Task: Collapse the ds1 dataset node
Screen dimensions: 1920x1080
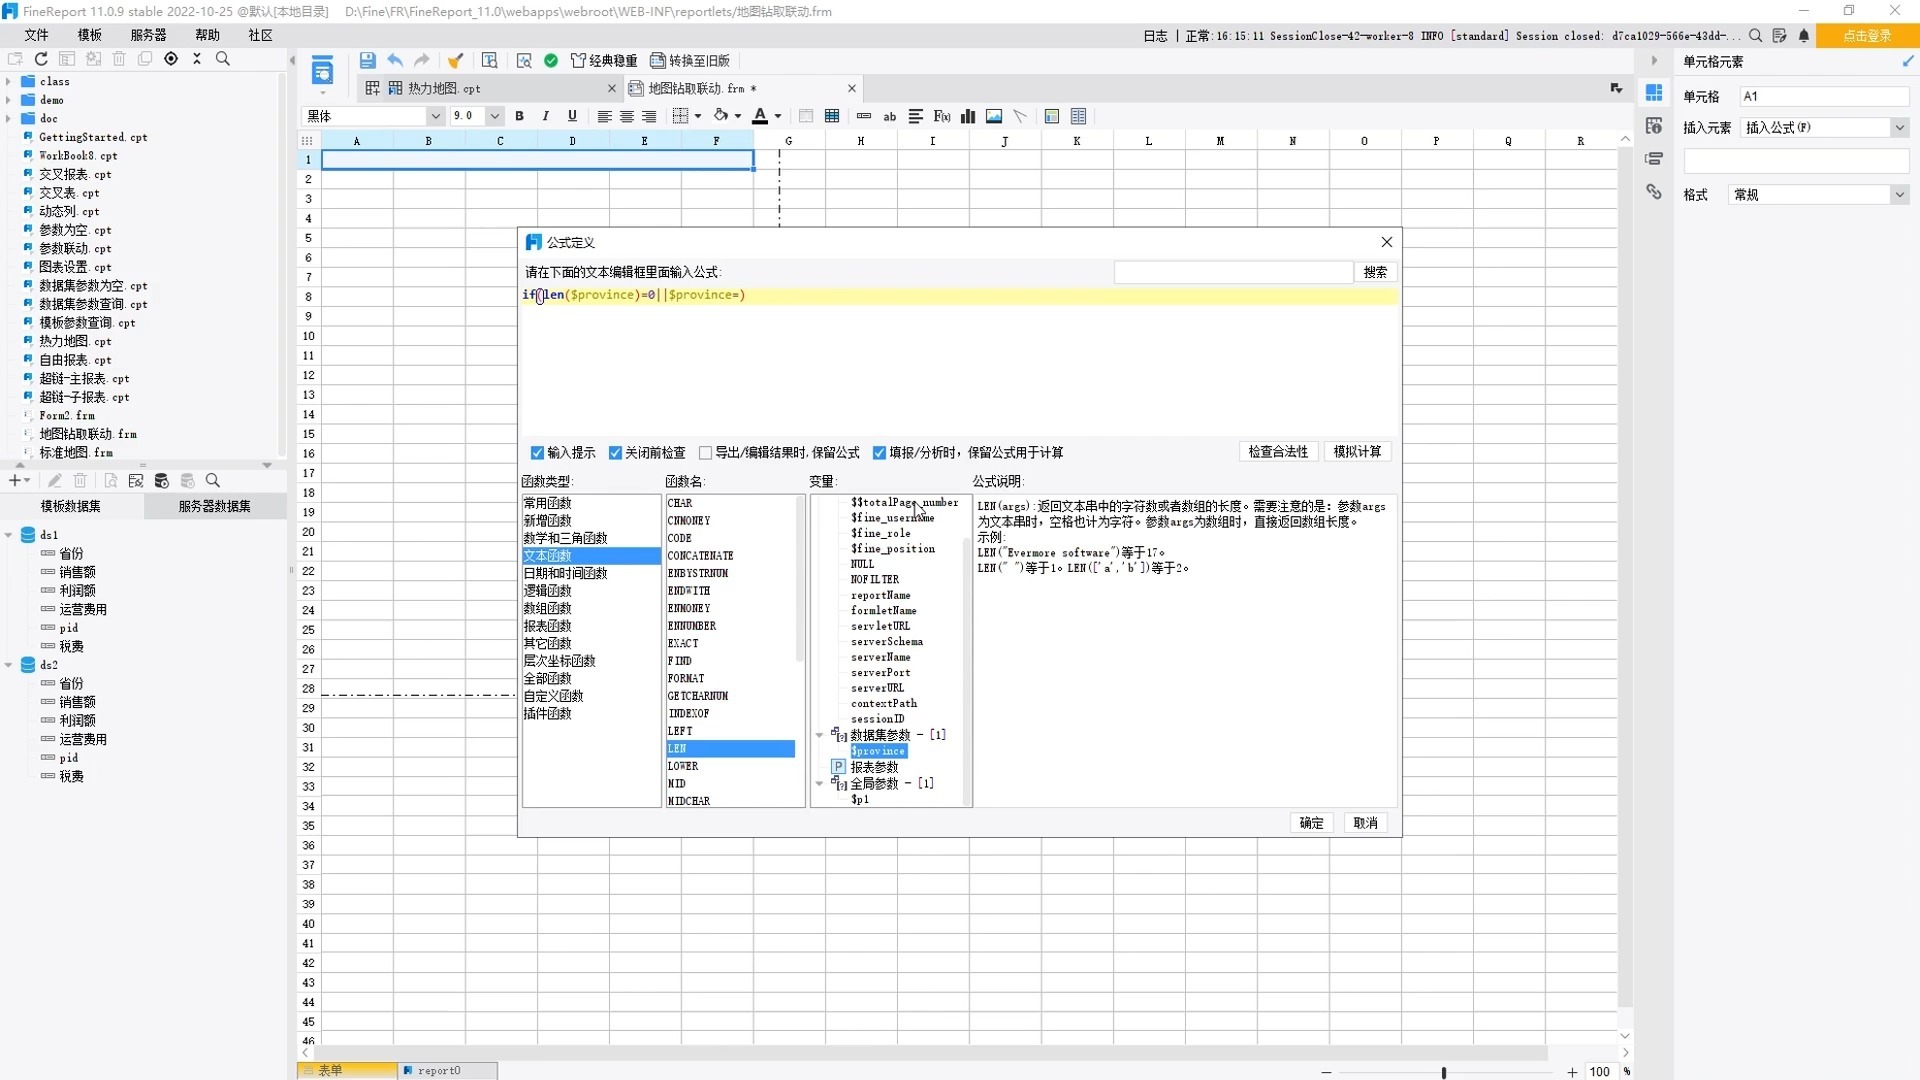Action: (x=9, y=535)
